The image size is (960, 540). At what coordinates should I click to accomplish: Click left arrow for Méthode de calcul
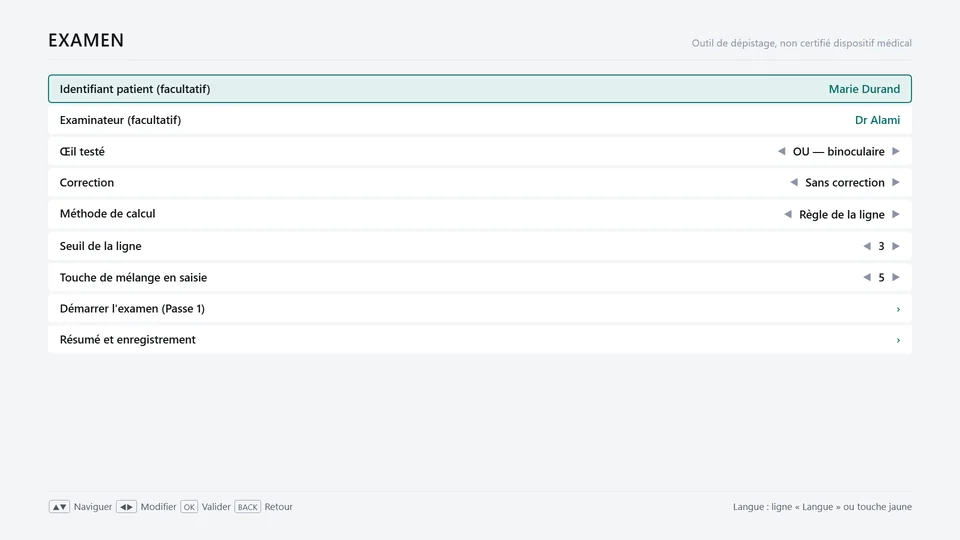787,214
